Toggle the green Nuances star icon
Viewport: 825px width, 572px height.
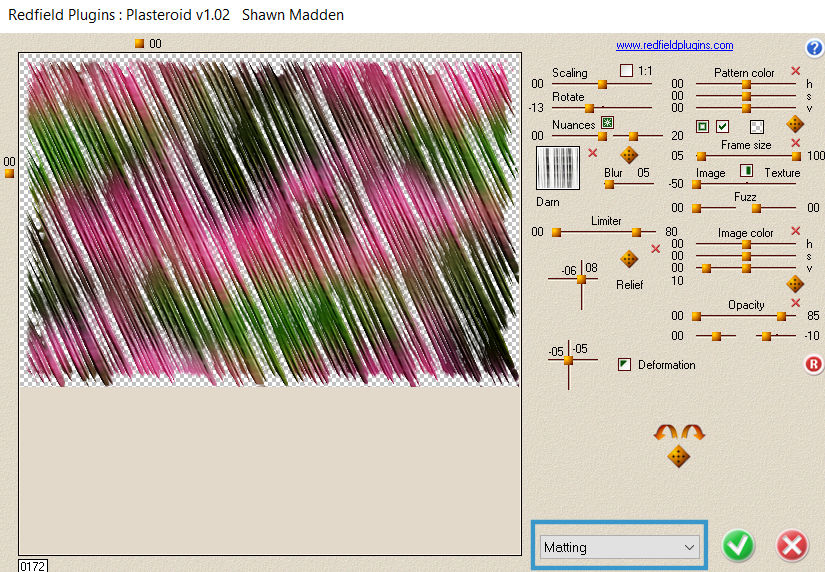(607, 123)
